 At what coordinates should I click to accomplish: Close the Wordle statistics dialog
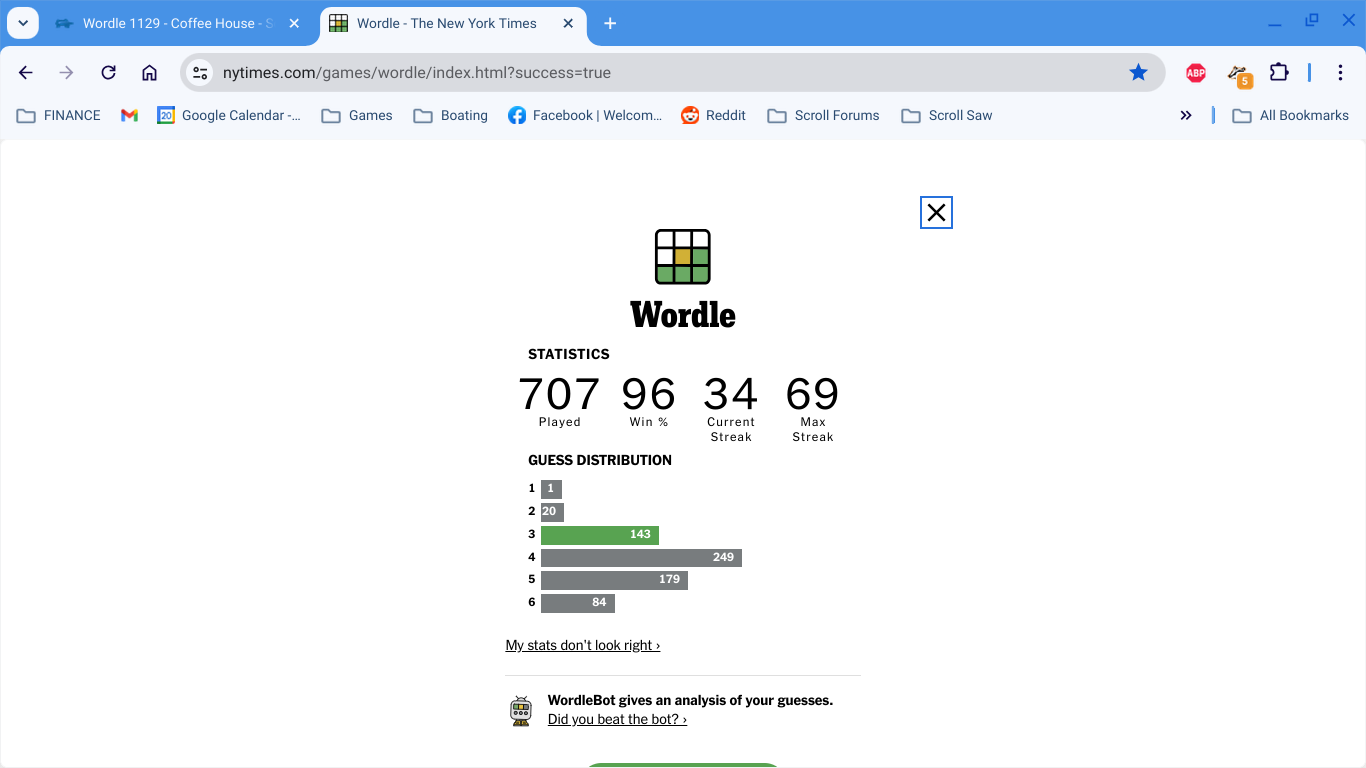coord(936,212)
